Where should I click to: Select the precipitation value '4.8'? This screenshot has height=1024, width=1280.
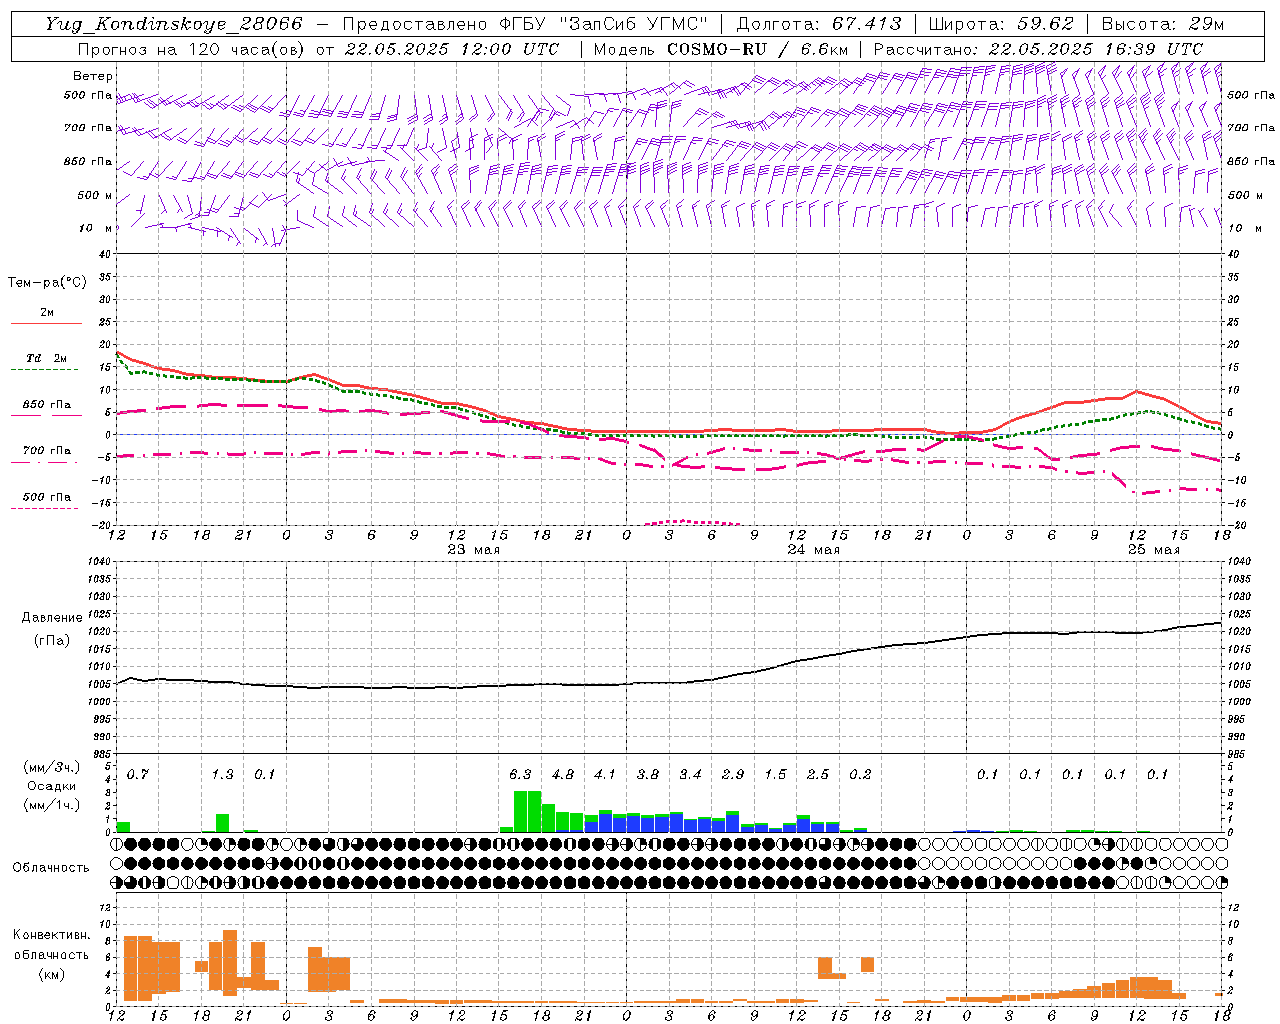(563, 774)
